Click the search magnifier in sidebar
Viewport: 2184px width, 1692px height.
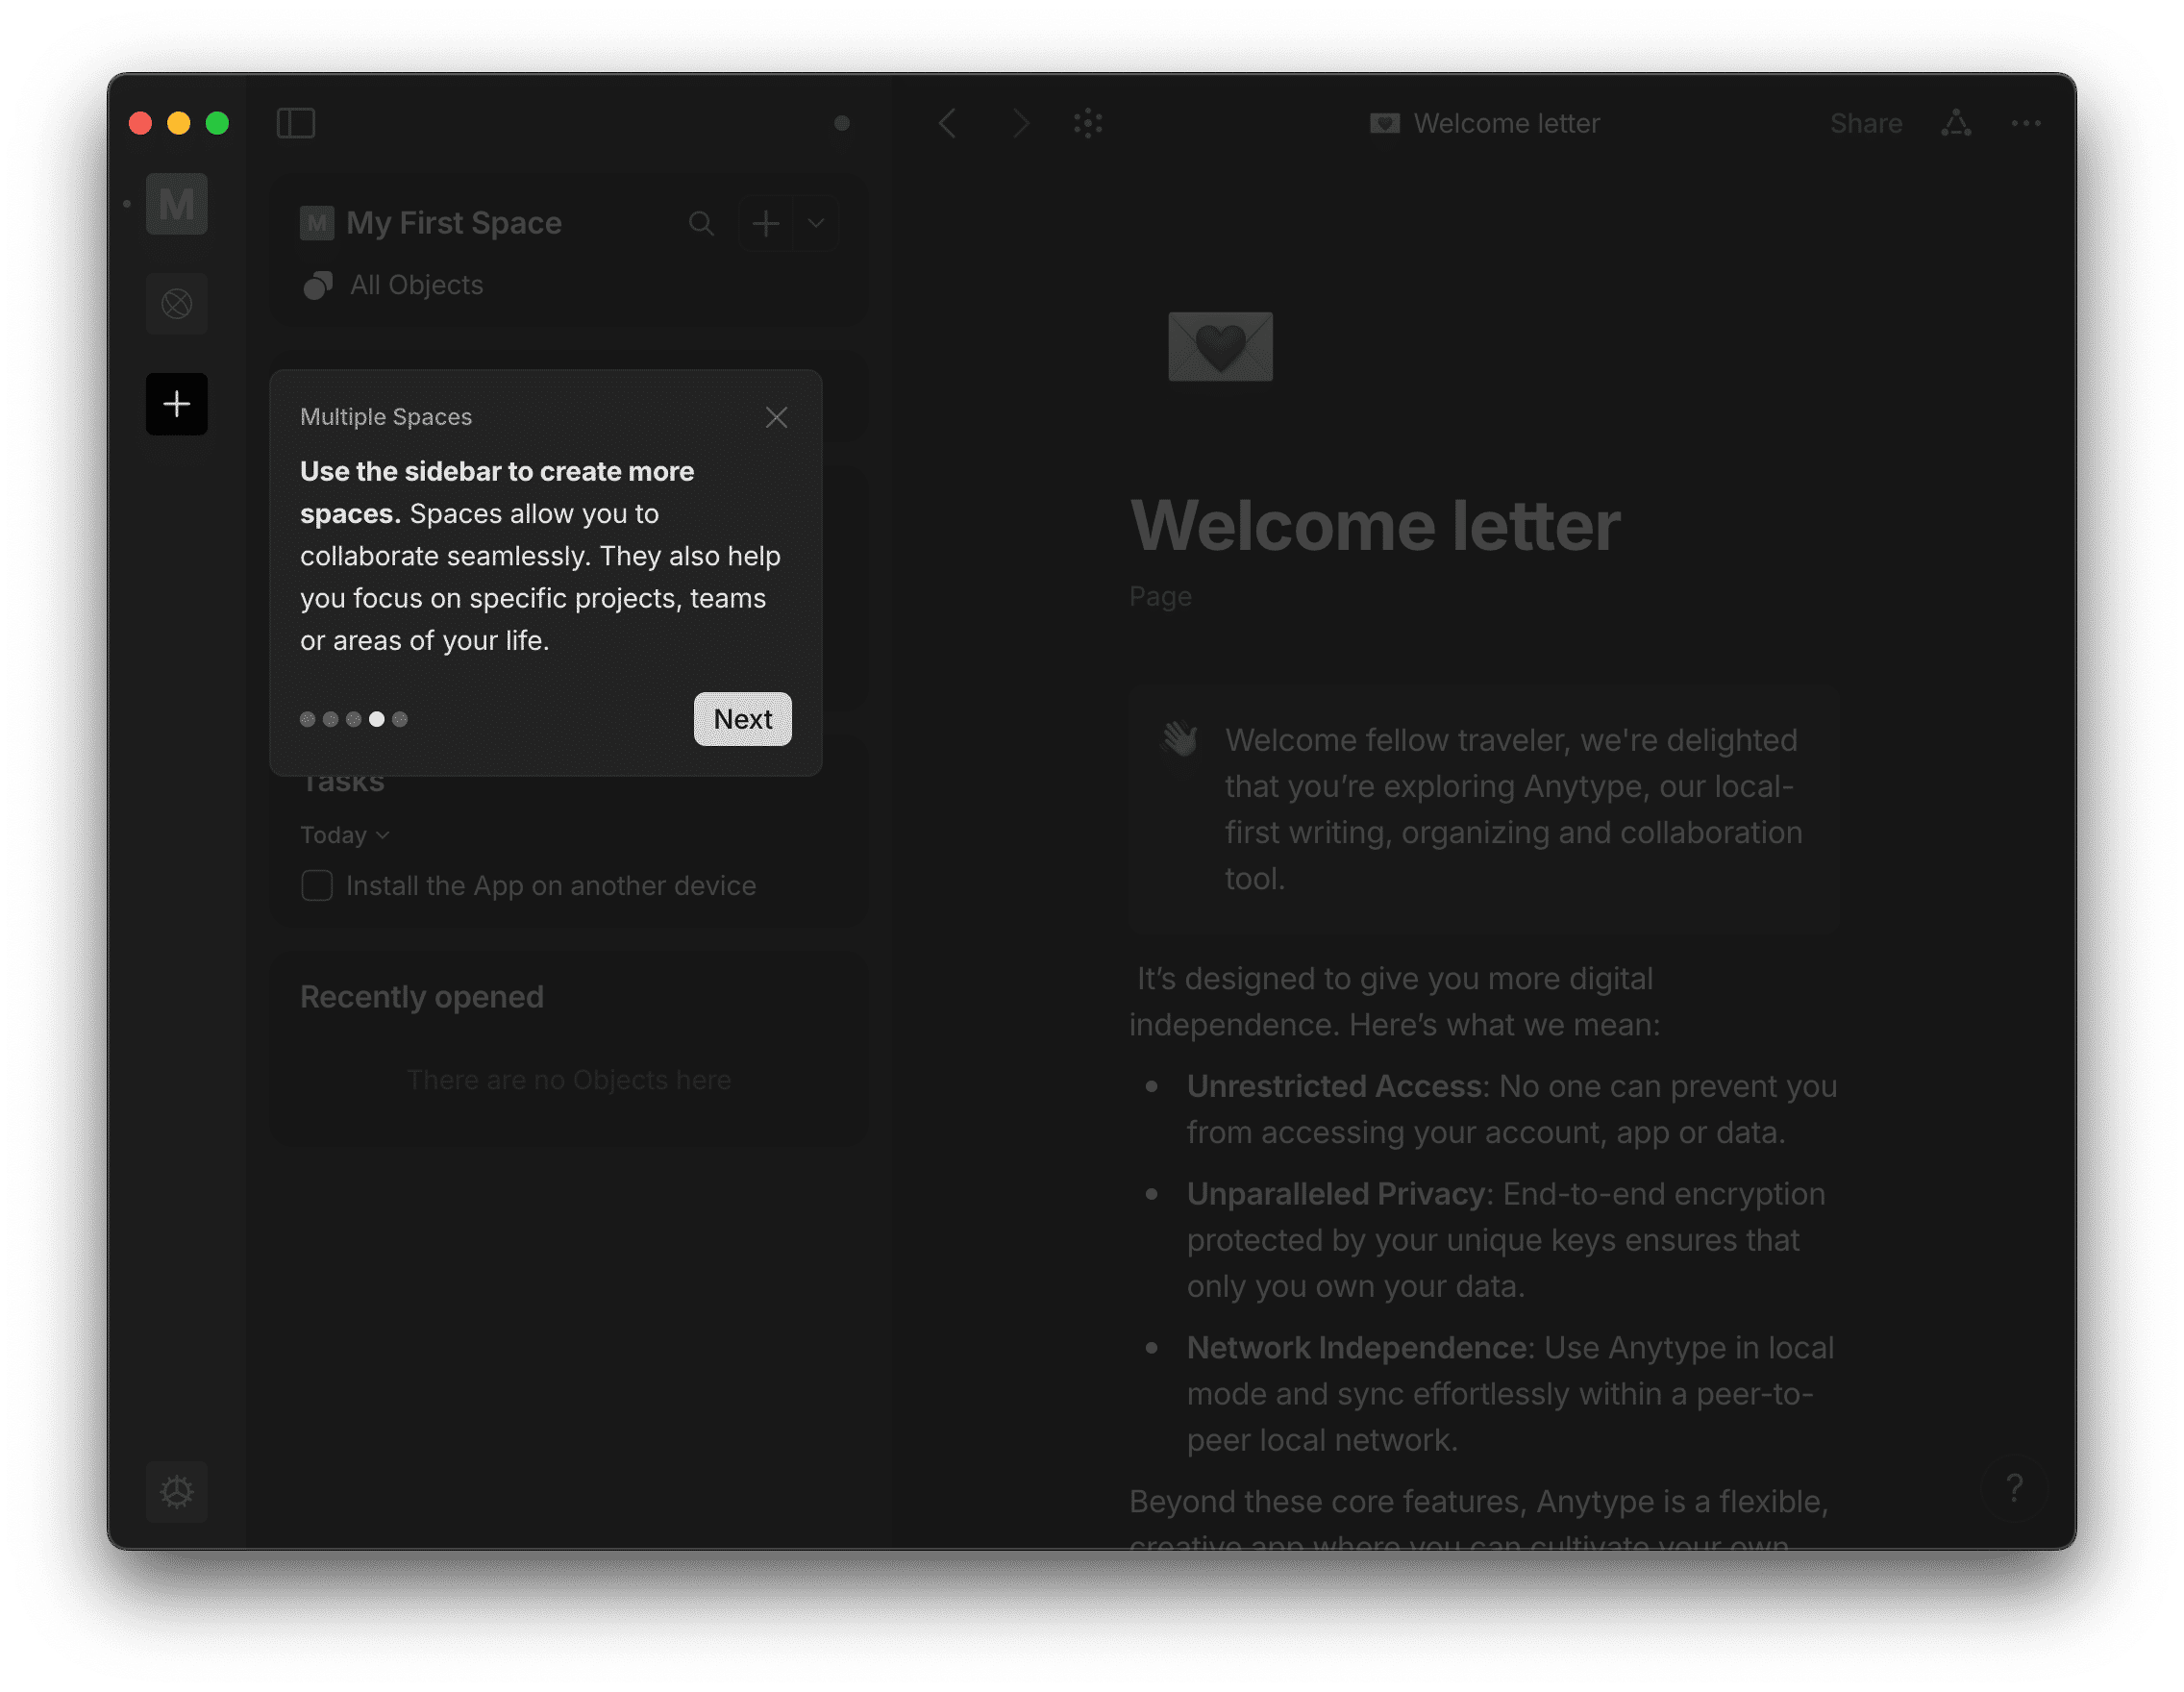point(701,223)
